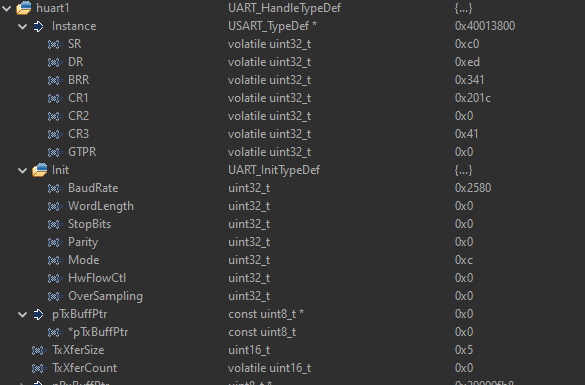
Task: Click the variable icon beside SR
Action: (x=55, y=44)
